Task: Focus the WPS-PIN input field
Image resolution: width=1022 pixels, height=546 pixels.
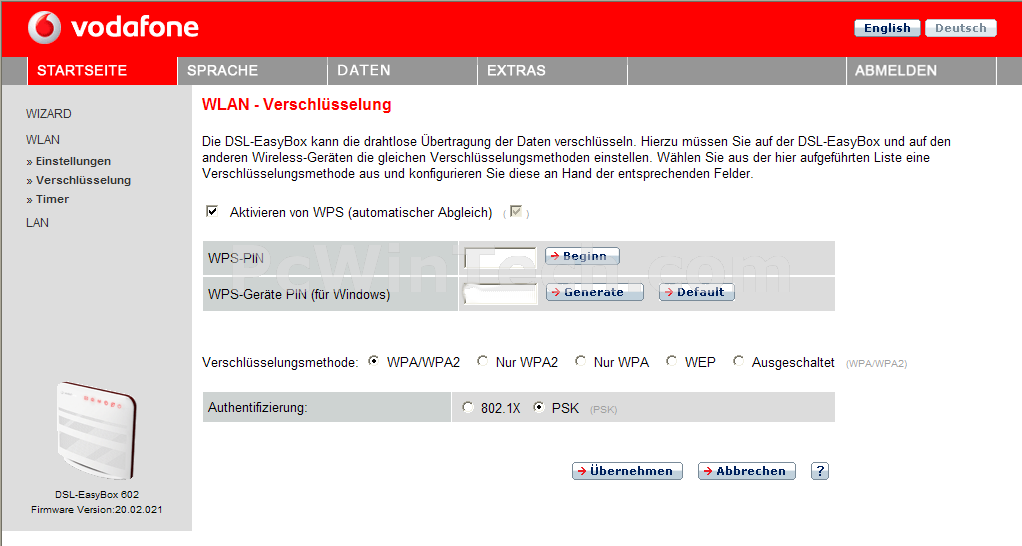Action: [500, 257]
